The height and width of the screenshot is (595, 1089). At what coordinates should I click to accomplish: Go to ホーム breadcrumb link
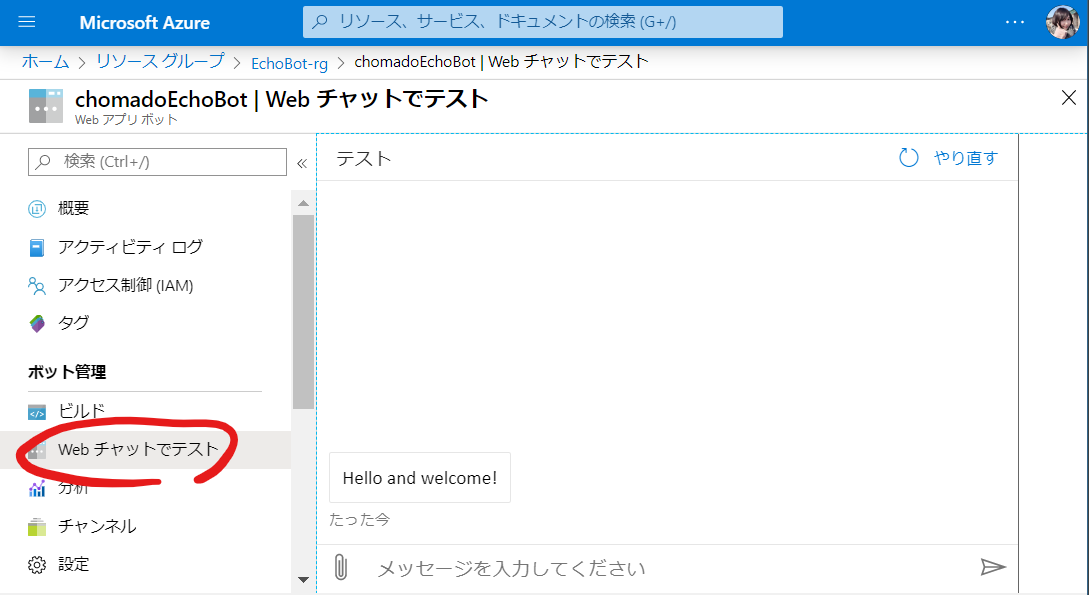[x=46, y=61]
